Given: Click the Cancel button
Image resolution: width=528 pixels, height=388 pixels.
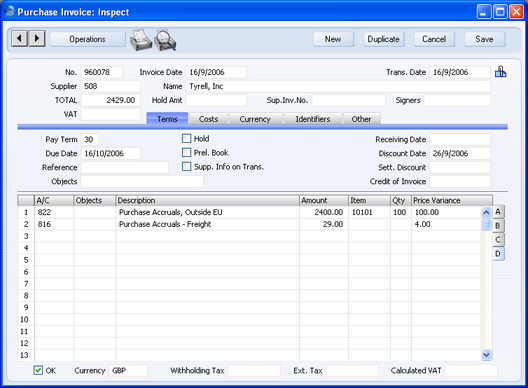Looking at the screenshot, I should click(434, 39).
